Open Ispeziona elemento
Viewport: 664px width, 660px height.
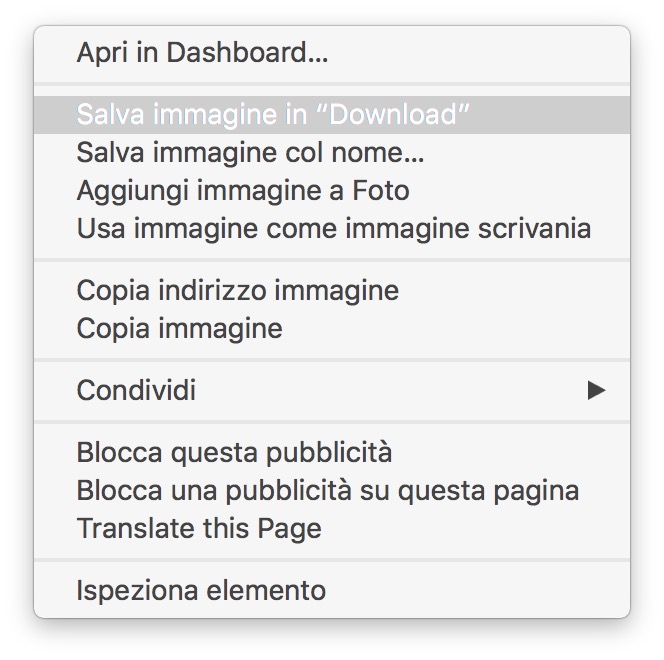pos(201,590)
